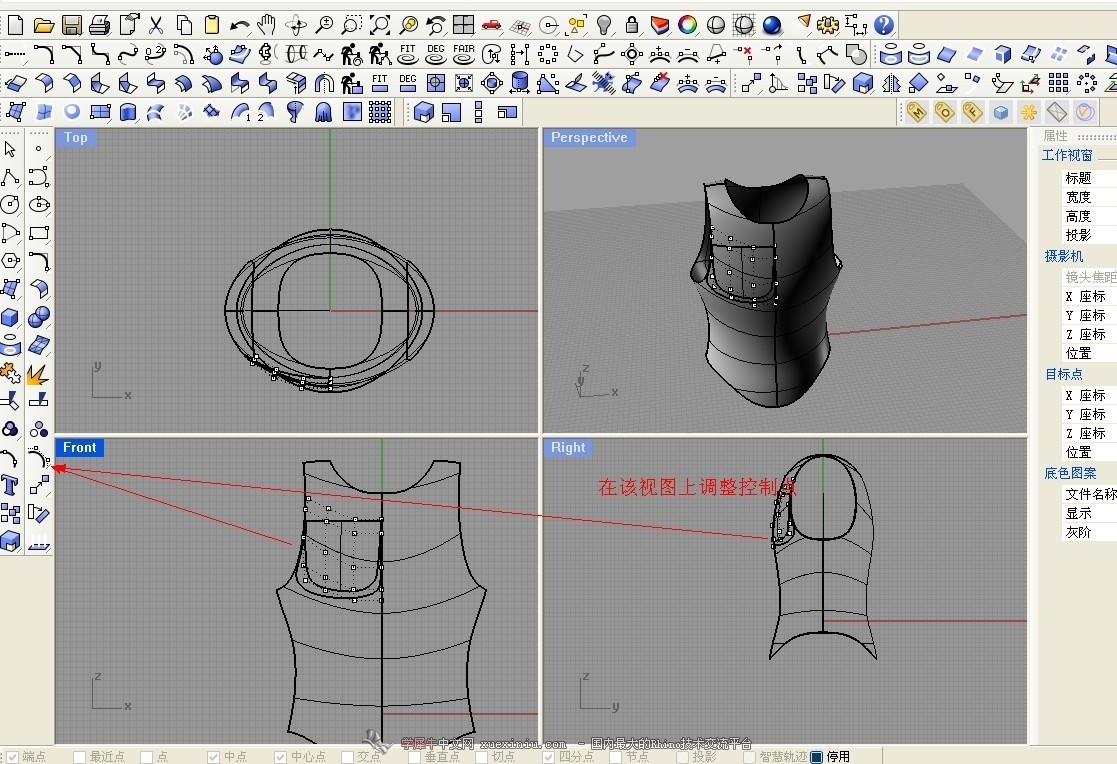Click the Front viewport title

coord(80,448)
